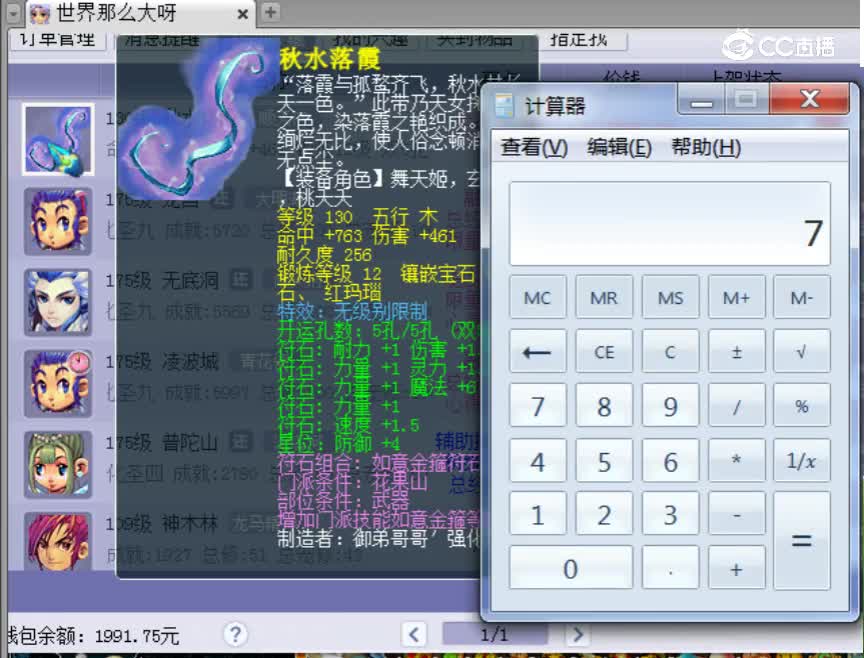Select the 神木林 character avatar

[57, 541]
